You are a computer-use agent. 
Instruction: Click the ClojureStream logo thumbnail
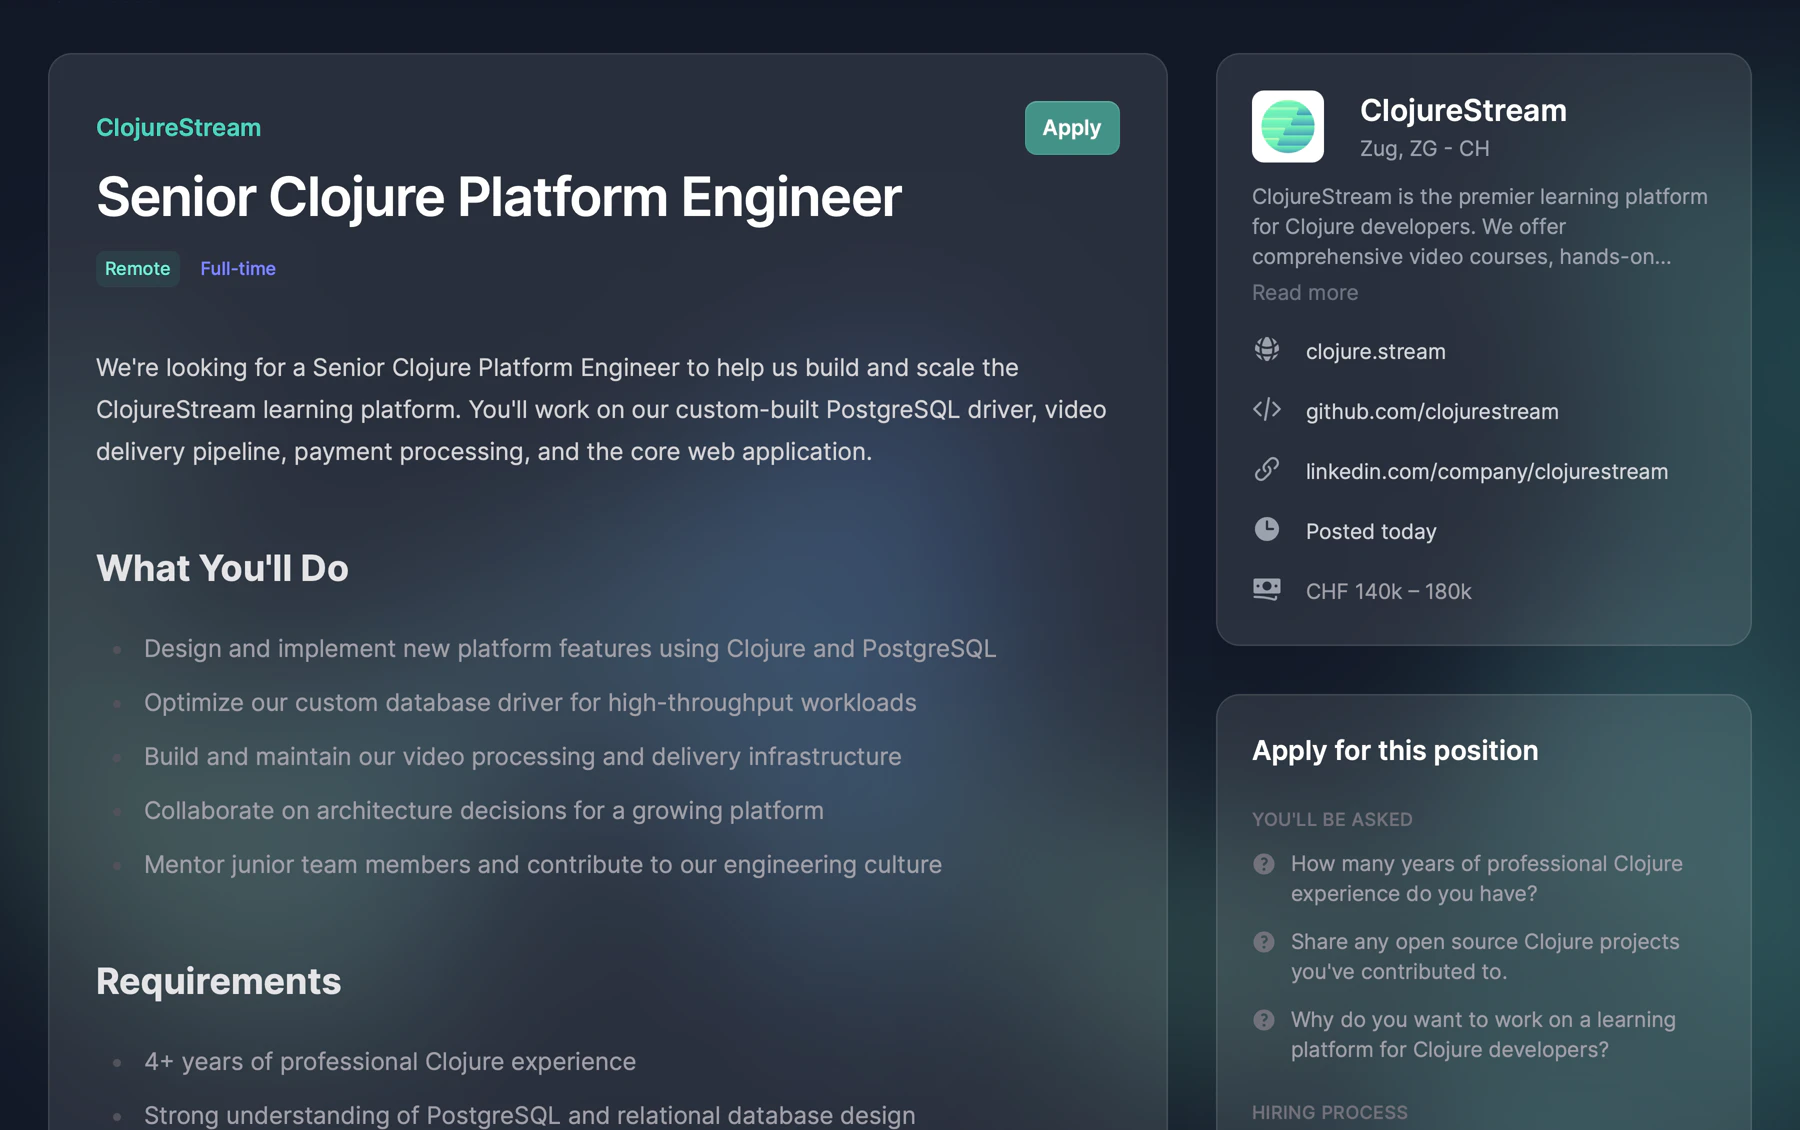(x=1288, y=127)
